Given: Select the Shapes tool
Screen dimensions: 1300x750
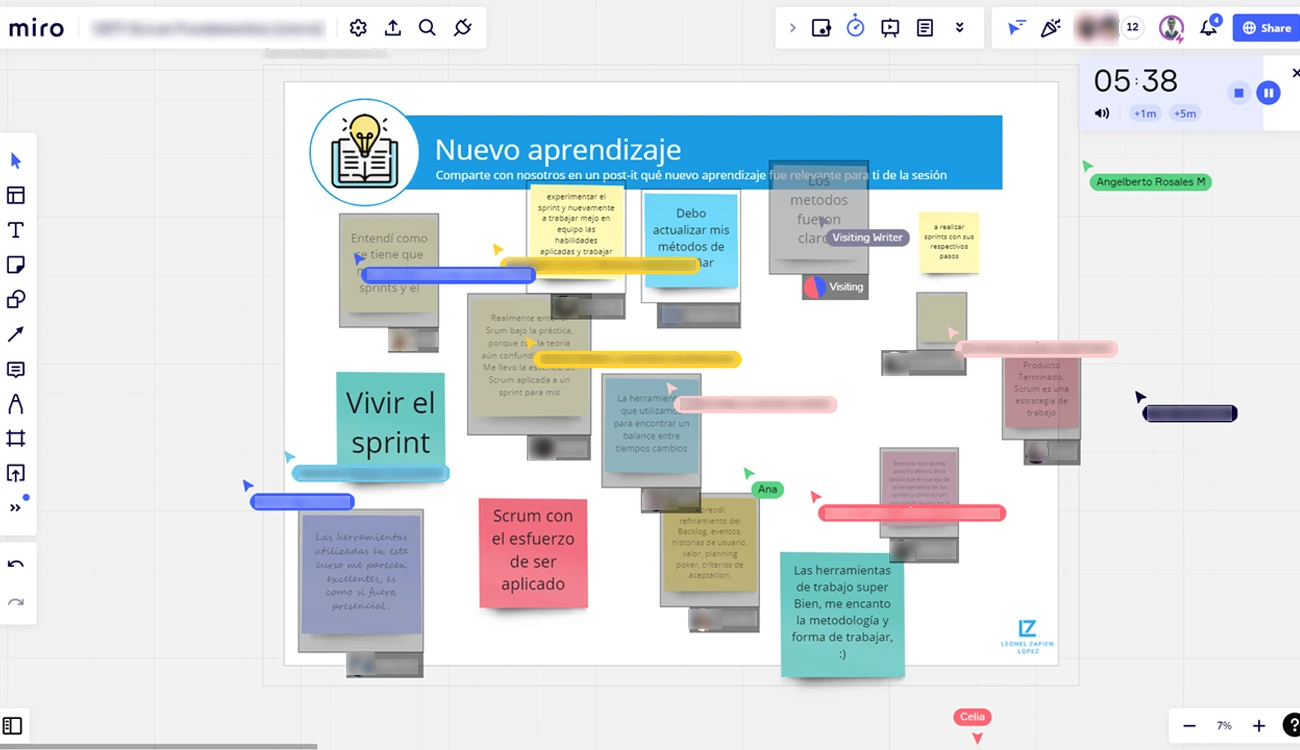Looking at the screenshot, I should click(16, 300).
